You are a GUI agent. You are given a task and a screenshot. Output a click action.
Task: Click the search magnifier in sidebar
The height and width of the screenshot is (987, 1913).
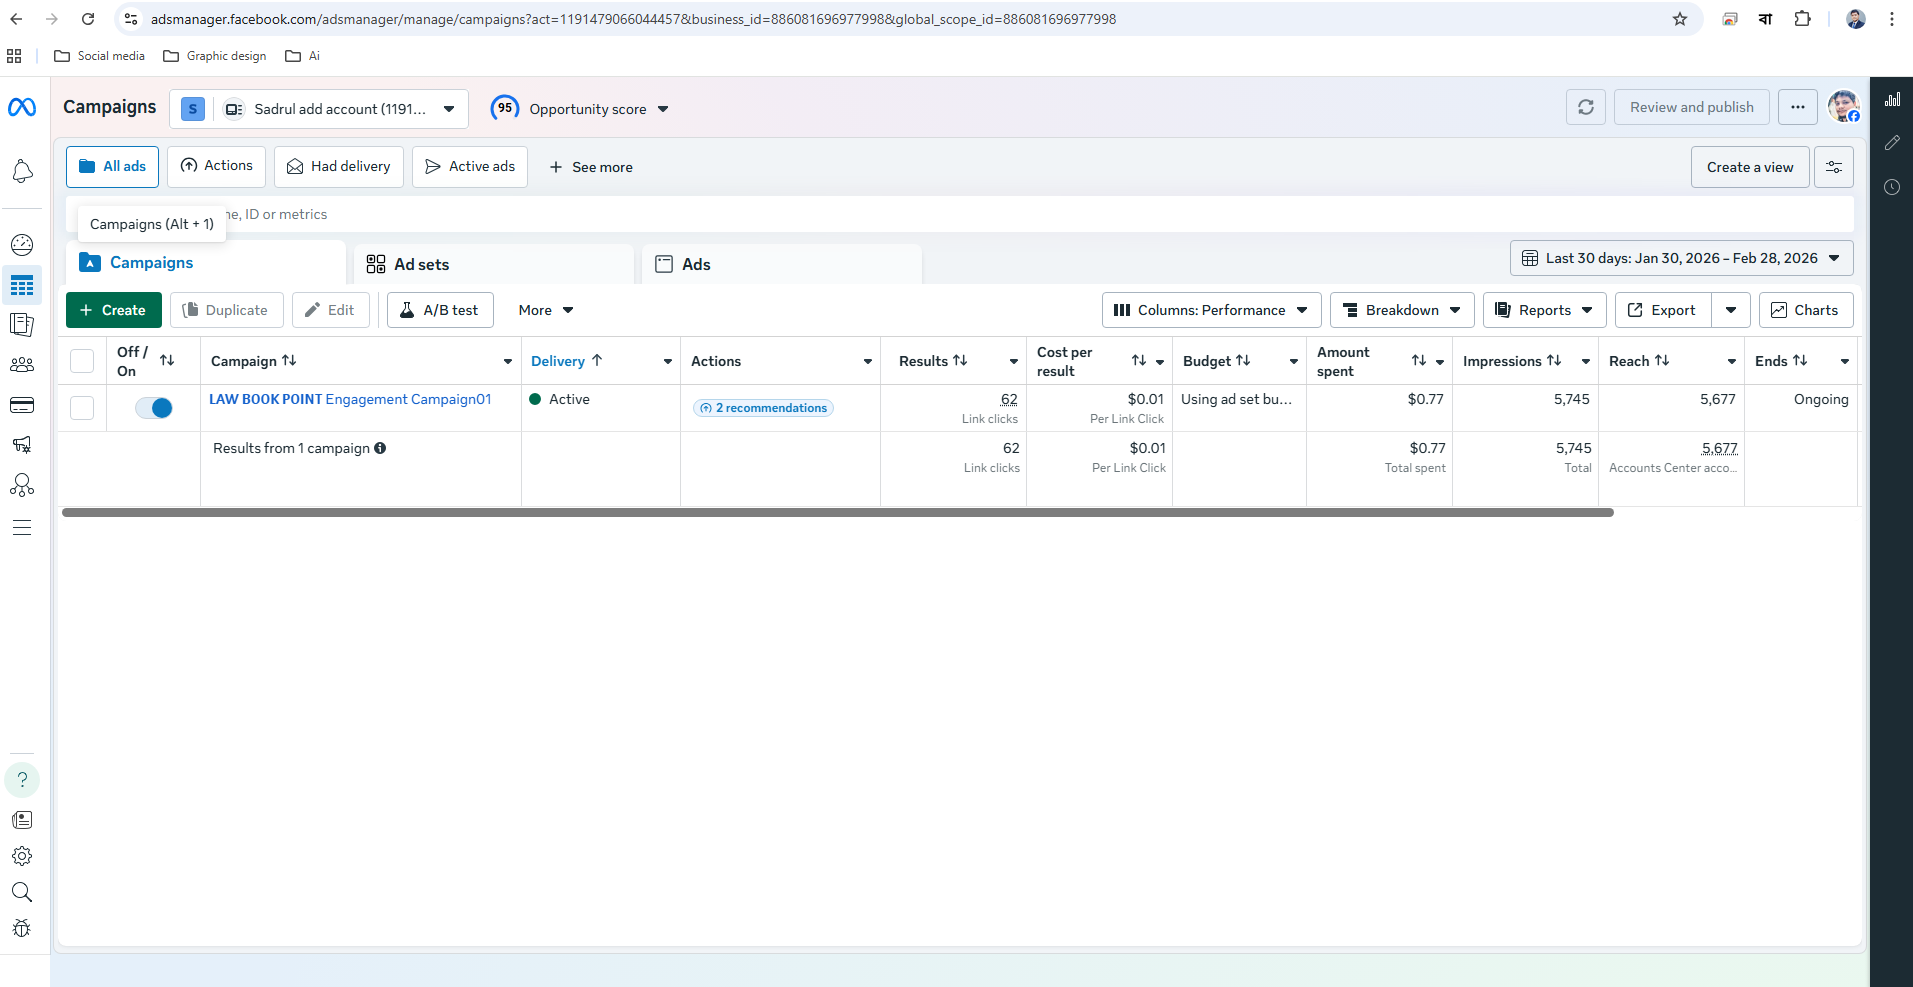pyautogui.click(x=22, y=892)
